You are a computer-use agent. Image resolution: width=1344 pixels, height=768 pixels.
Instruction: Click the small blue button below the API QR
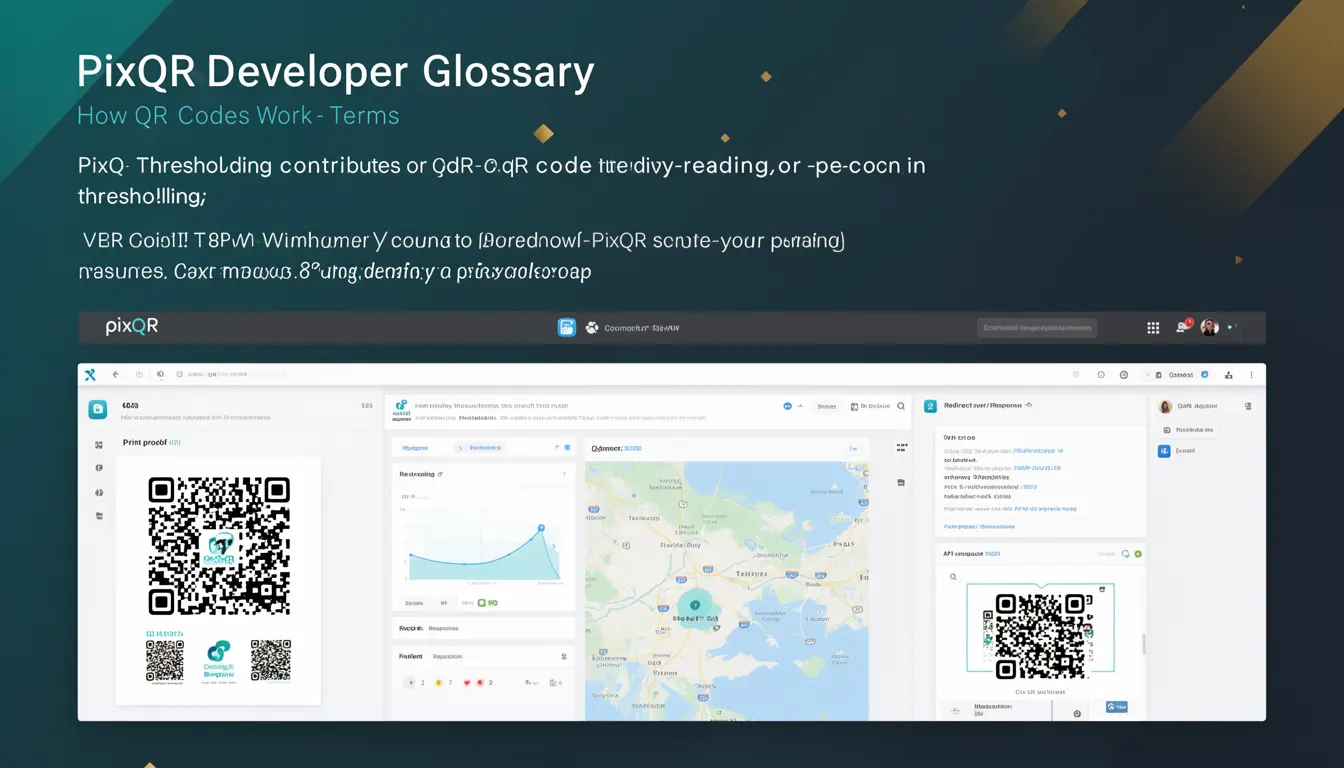point(1116,706)
